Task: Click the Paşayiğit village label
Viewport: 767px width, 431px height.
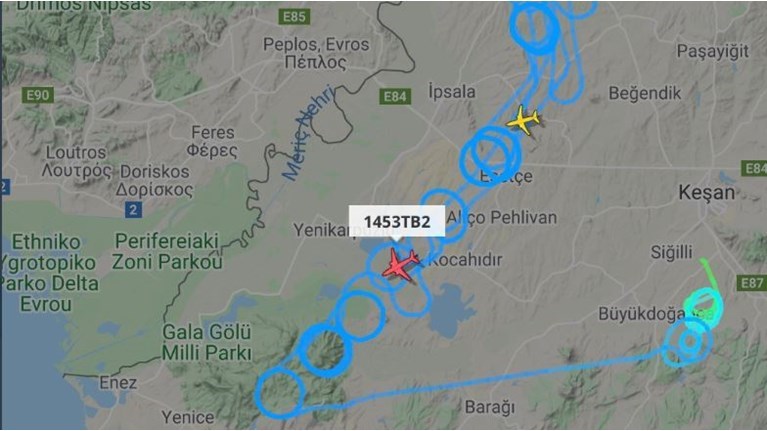Action: [713, 52]
